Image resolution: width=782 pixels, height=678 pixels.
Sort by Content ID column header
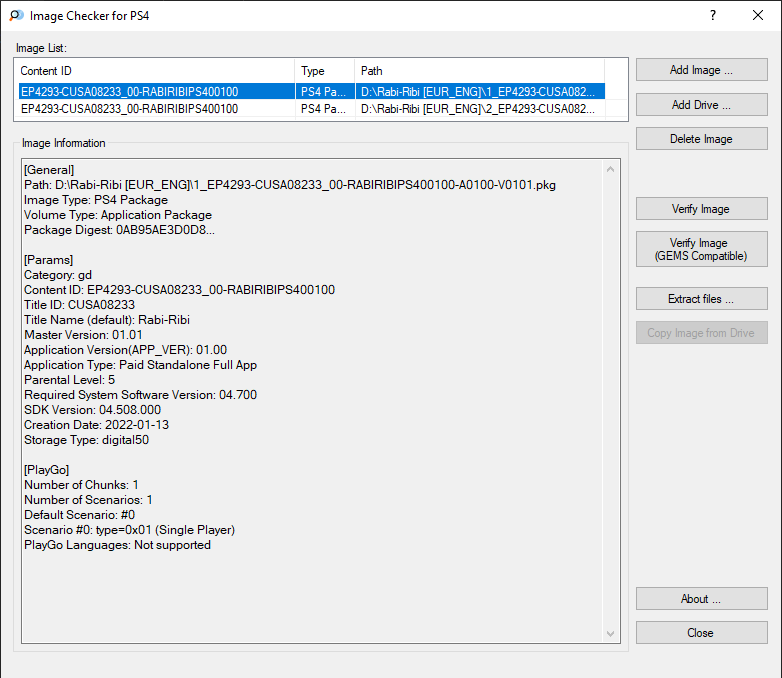coord(156,71)
